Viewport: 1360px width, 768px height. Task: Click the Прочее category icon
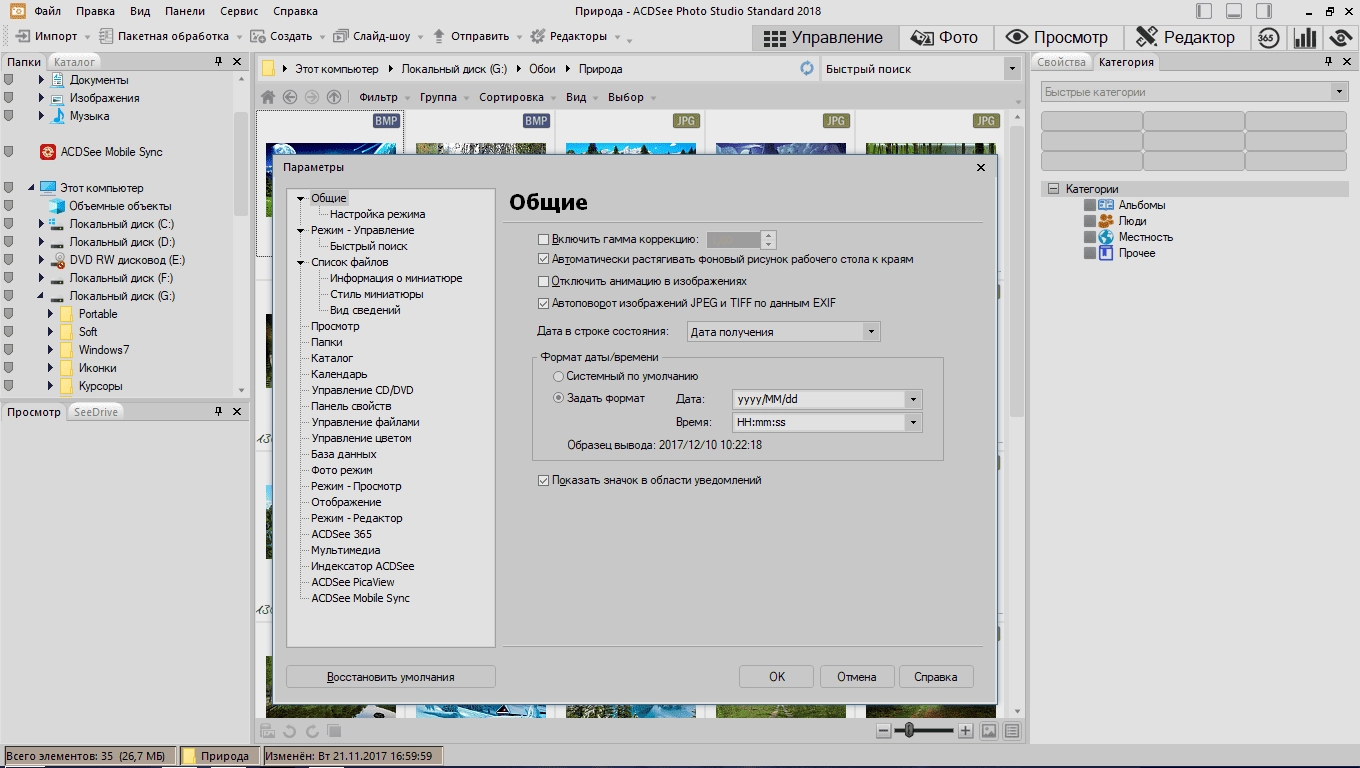point(1105,253)
